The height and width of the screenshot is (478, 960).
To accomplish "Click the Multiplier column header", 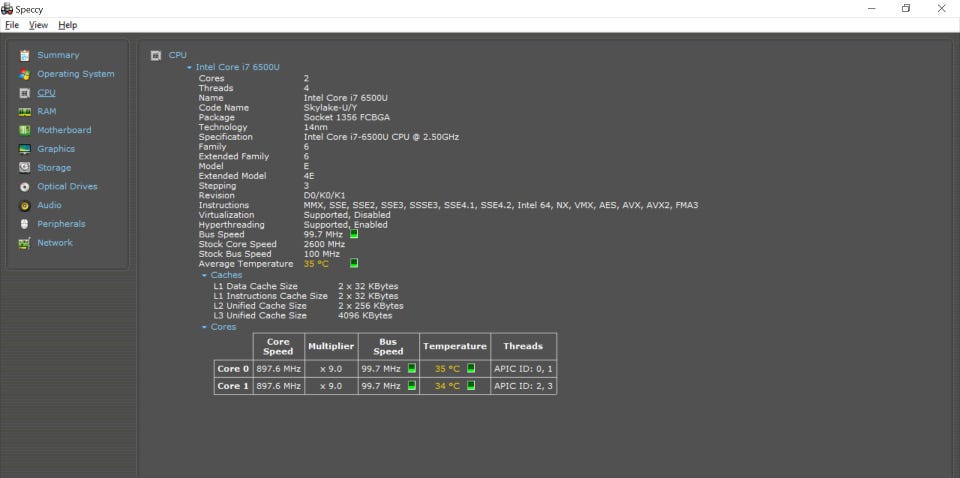I will pos(331,346).
